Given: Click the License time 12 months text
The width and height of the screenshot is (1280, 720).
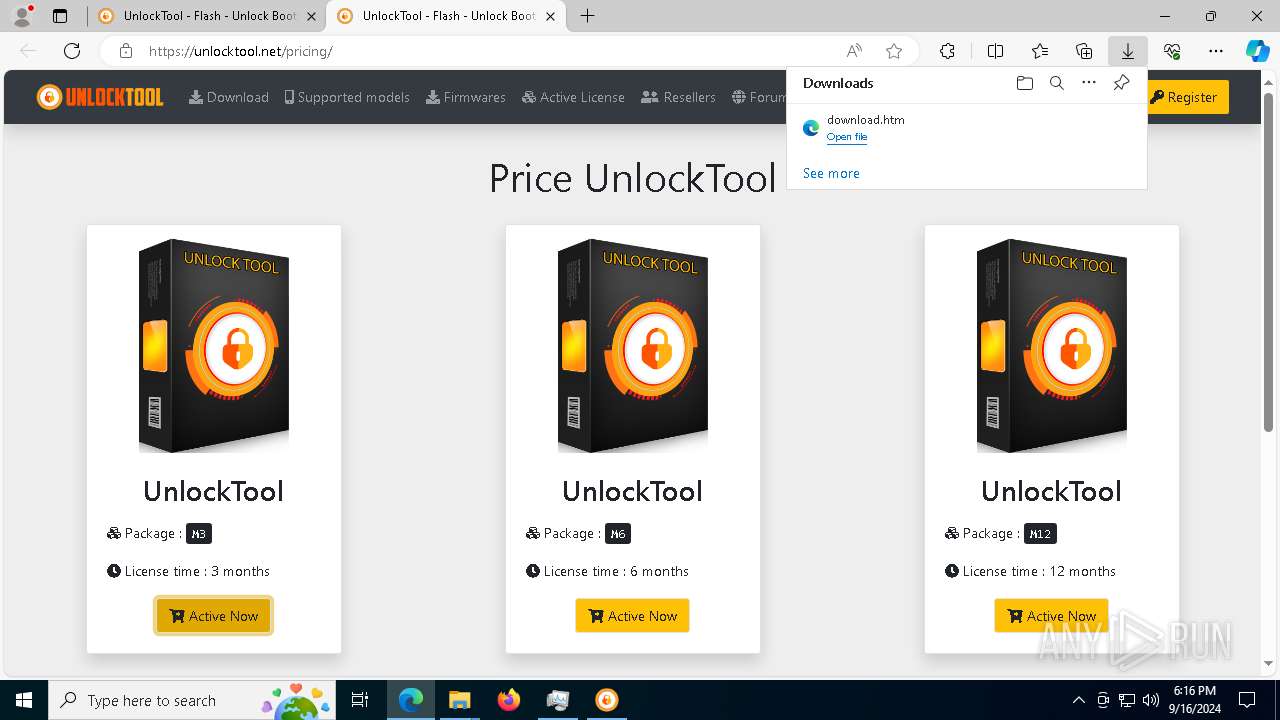Looking at the screenshot, I should click(1030, 571).
